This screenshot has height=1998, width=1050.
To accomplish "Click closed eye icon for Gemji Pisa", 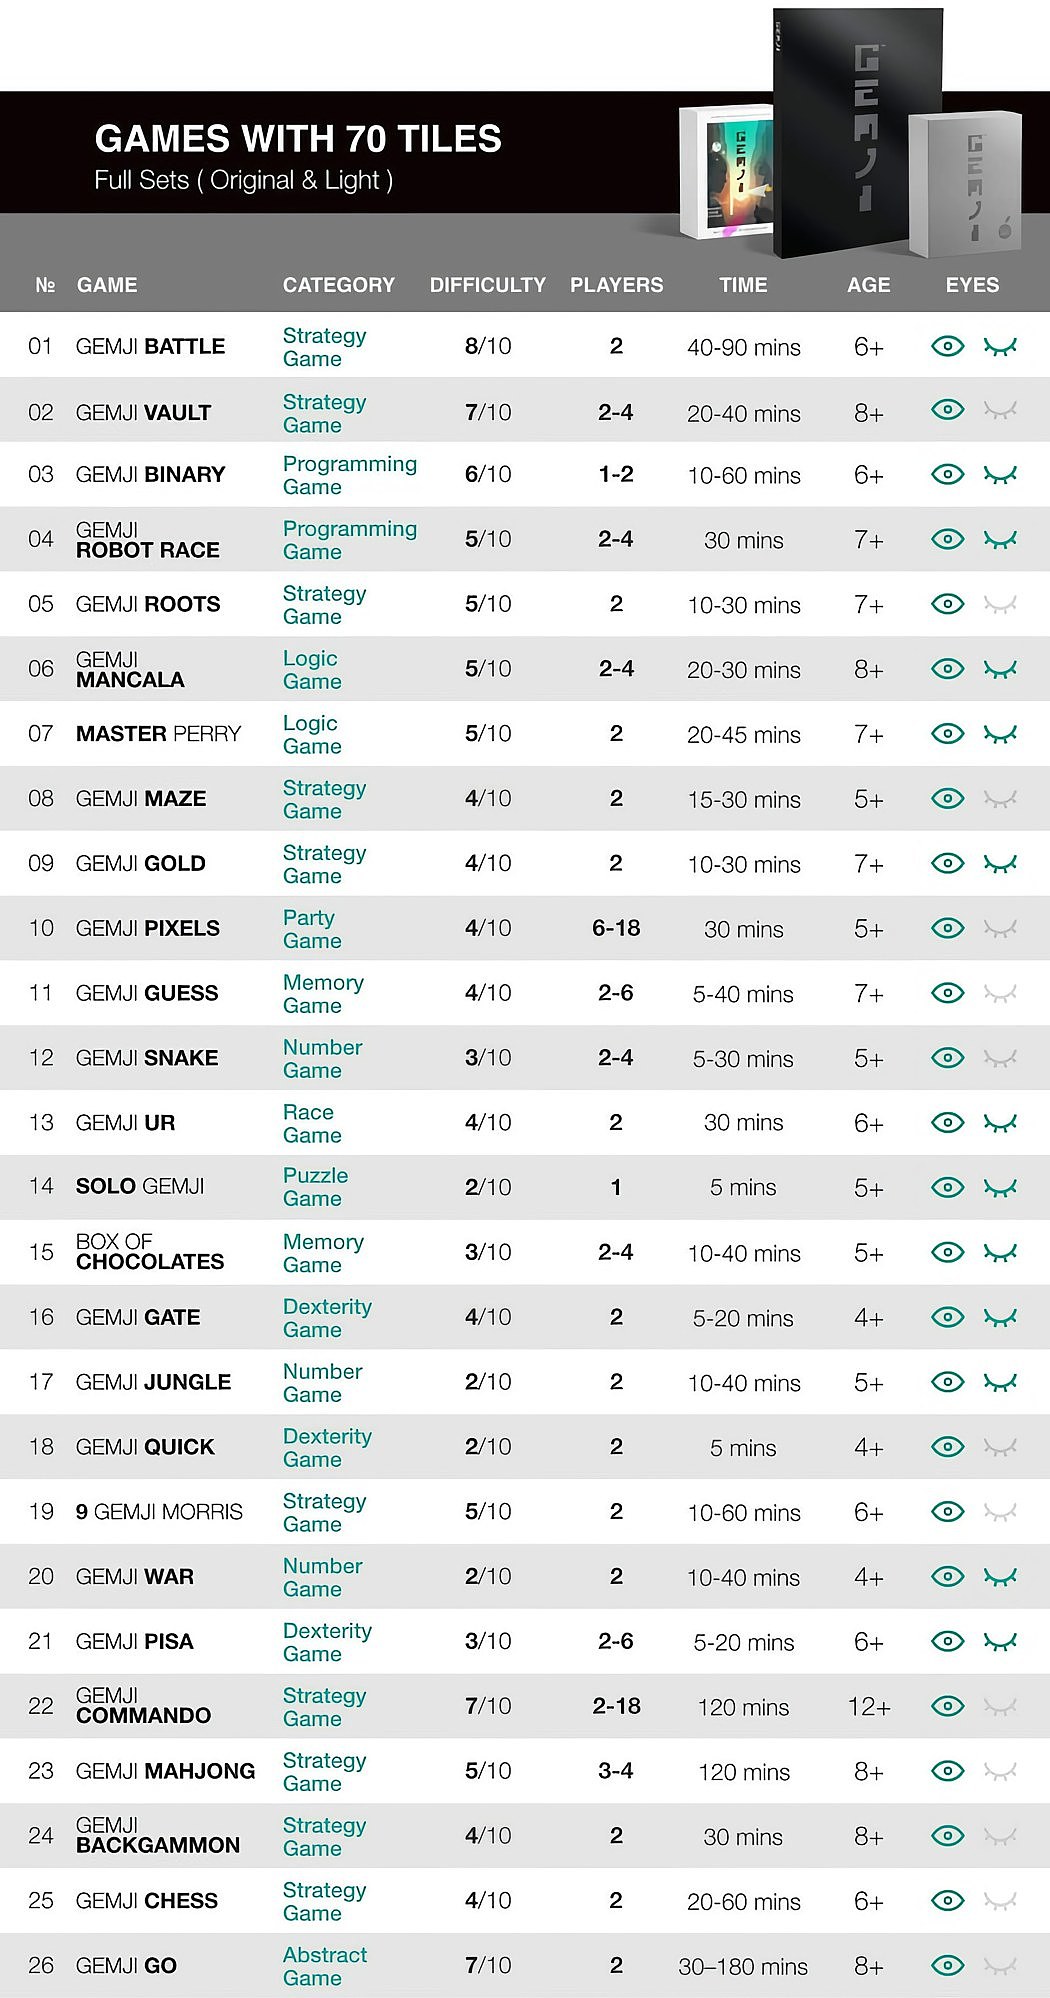I will pos(1000,1642).
